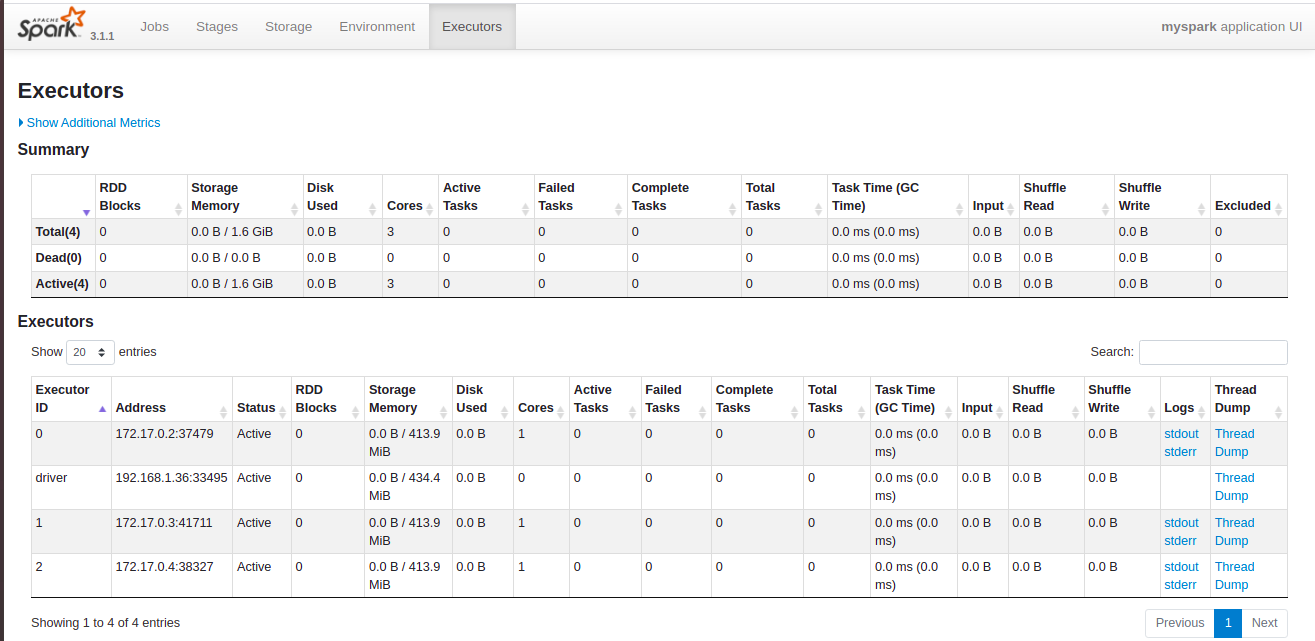Focus the executors Search field
This screenshot has width=1315, height=641.
coord(1212,352)
